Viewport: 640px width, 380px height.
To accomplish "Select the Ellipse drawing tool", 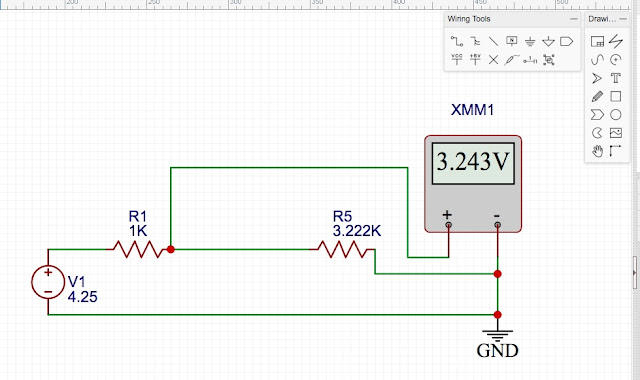I will pos(616,115).
